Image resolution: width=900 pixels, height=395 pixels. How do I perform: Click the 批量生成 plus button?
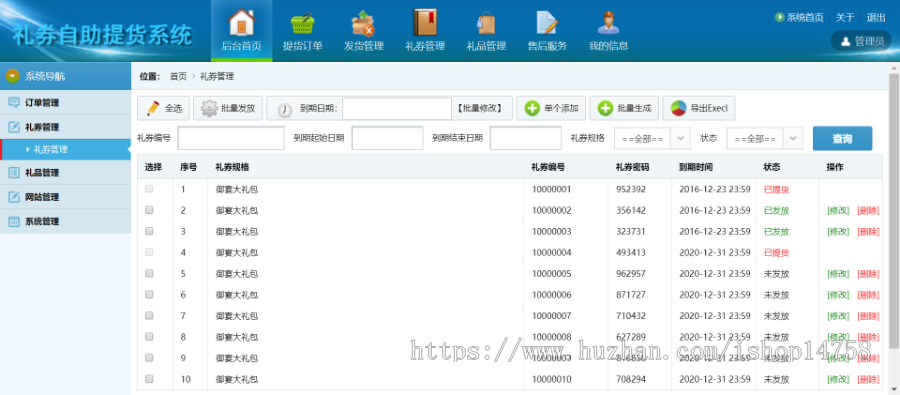[624, 108]
